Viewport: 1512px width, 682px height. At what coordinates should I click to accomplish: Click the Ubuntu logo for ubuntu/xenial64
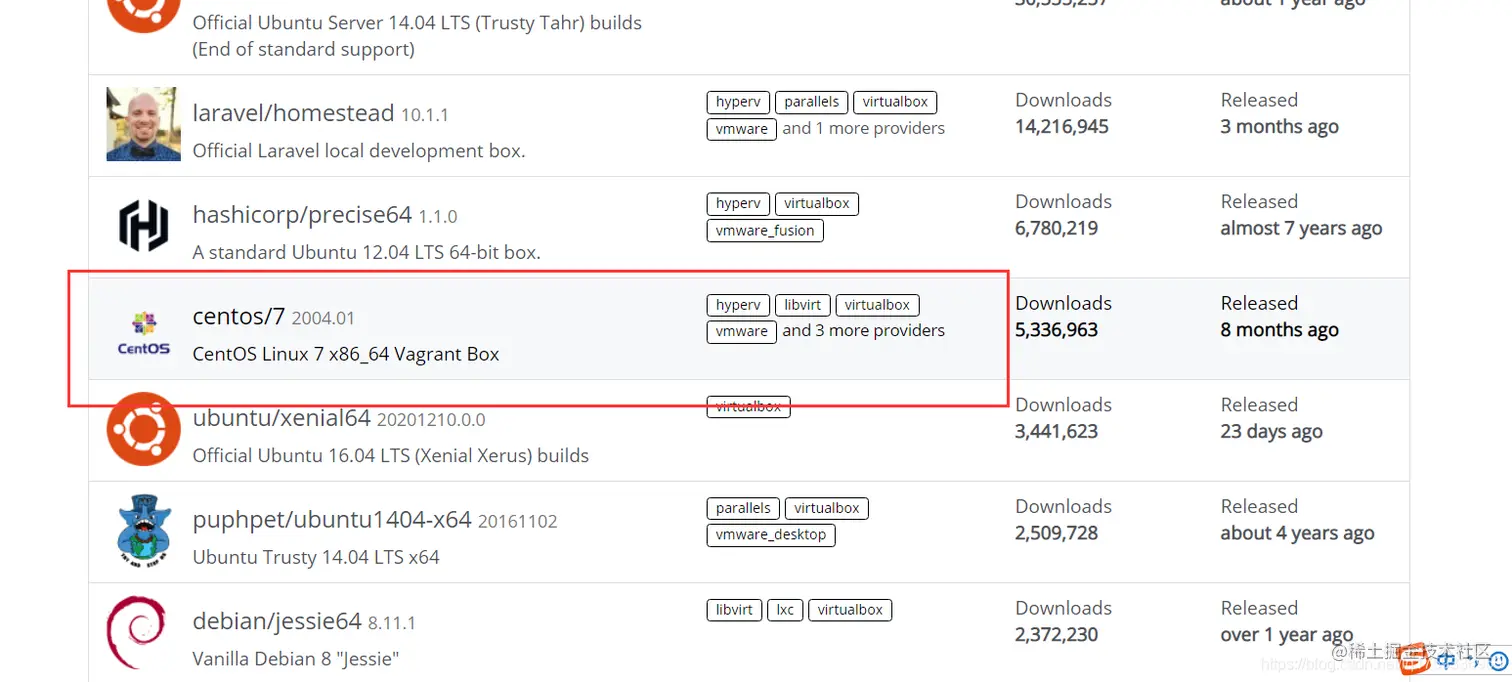143,429
